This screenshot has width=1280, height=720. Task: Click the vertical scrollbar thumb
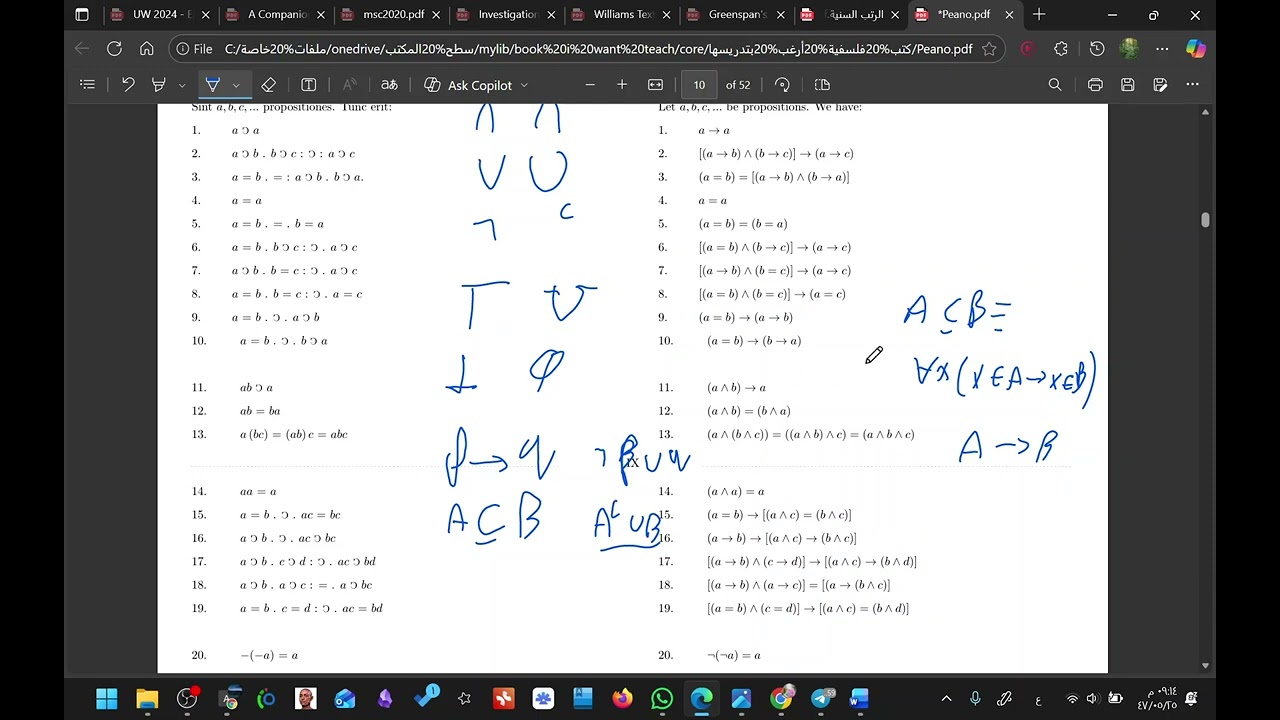(1205, 220)
